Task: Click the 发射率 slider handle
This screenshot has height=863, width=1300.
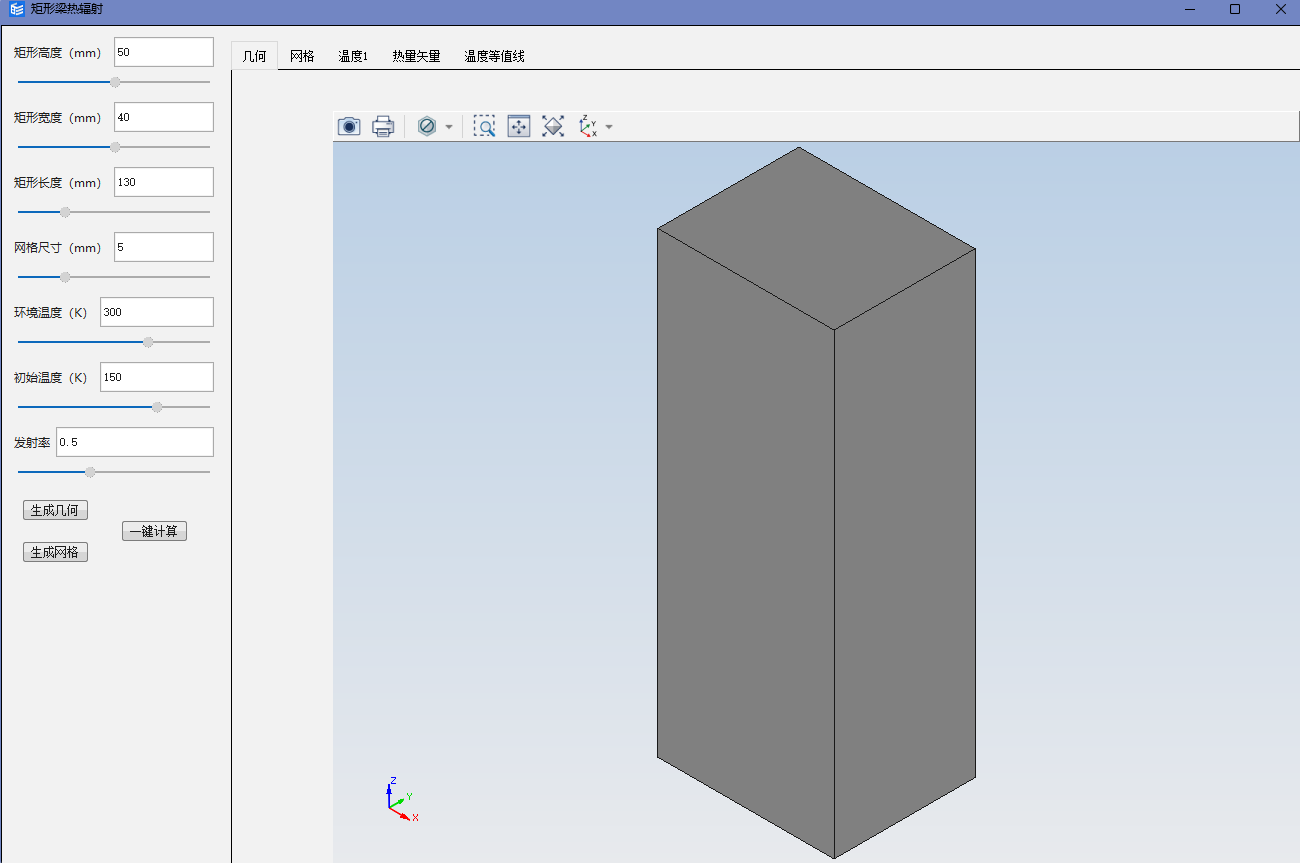Action: pos(90,472)
